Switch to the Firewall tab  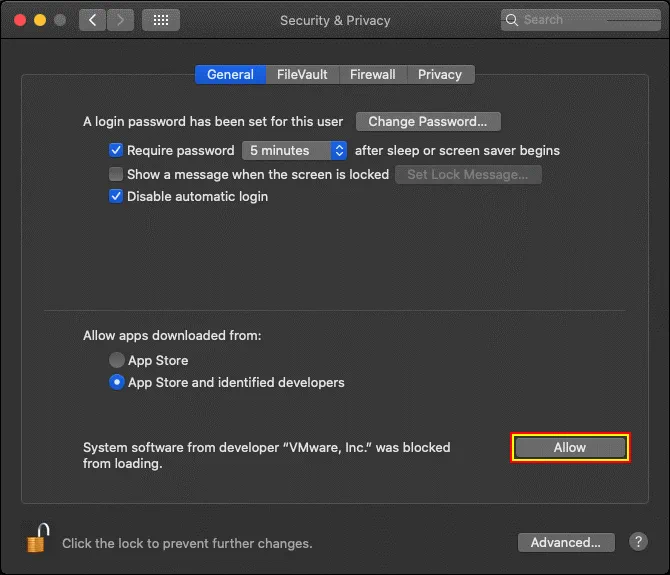coord(372,75)
